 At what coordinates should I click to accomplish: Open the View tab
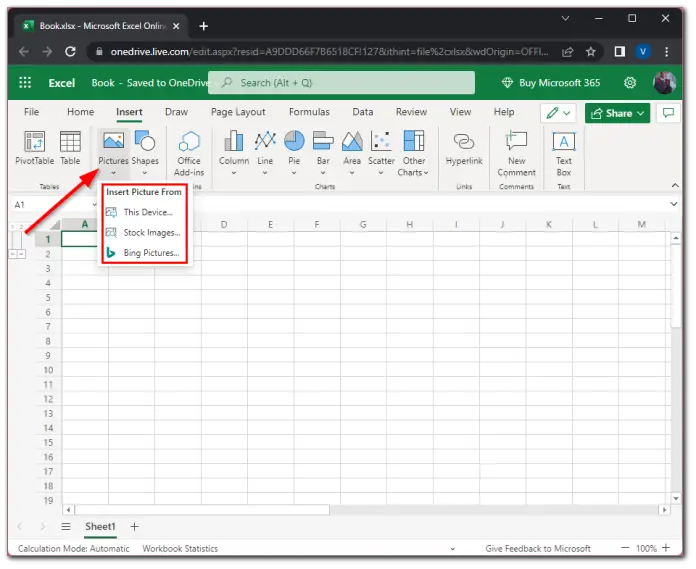[460, 112]
